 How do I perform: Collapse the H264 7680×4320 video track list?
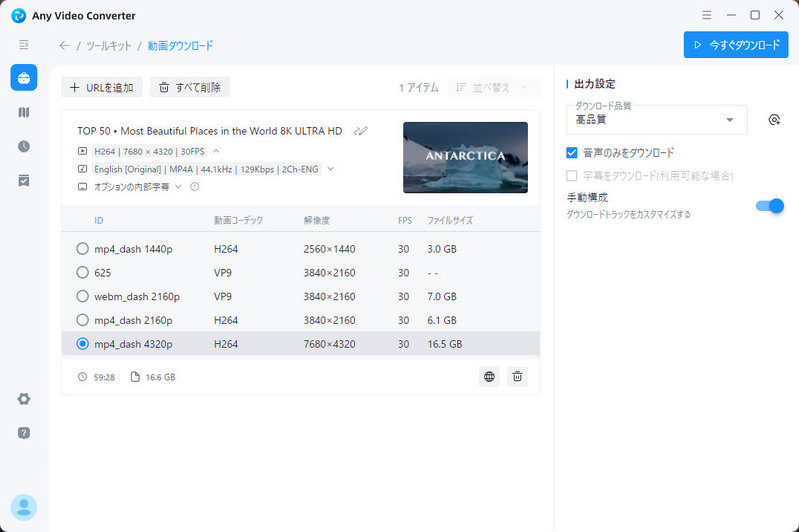click(x=216, y=151)
